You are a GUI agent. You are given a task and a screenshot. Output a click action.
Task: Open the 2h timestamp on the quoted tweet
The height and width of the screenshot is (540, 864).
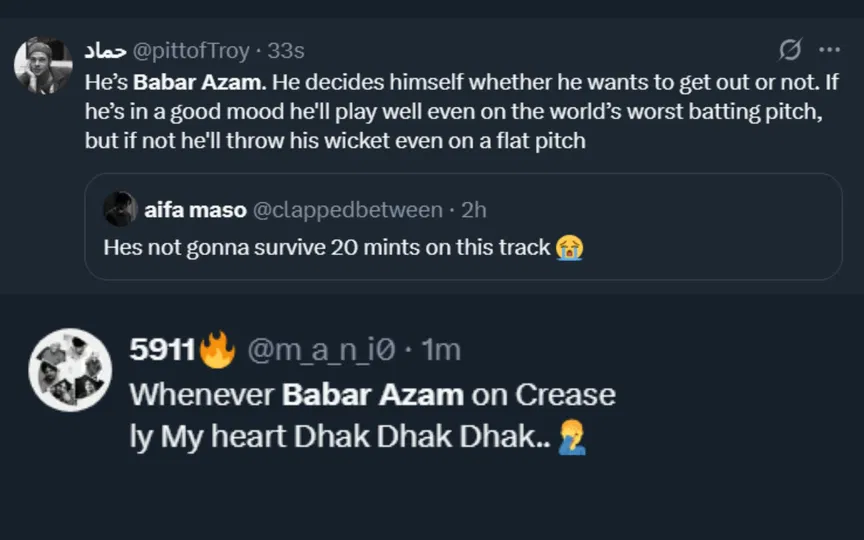(473, 210)
